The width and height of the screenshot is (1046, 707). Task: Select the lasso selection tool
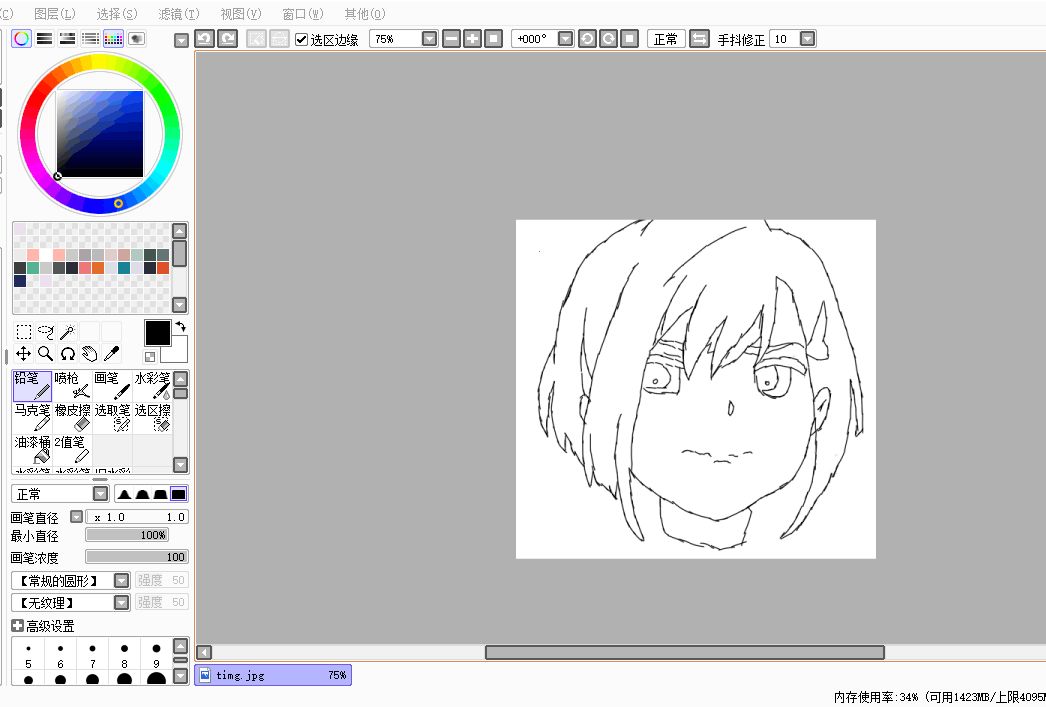pos(45,332)
